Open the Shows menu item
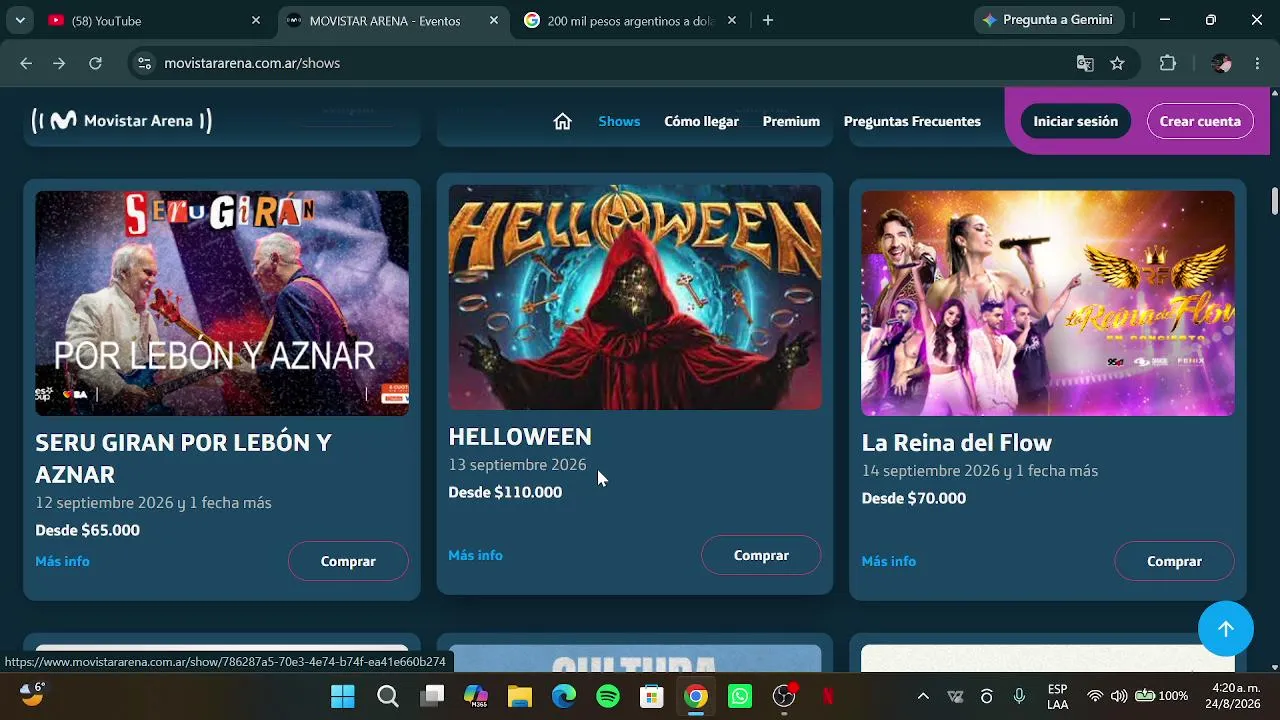The height and width of the screenshot is (720, 1280). [619, 121]
